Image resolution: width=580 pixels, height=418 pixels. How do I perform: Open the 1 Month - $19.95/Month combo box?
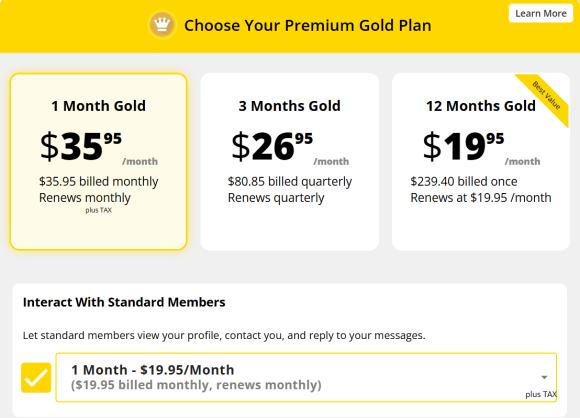click(306, 377)
